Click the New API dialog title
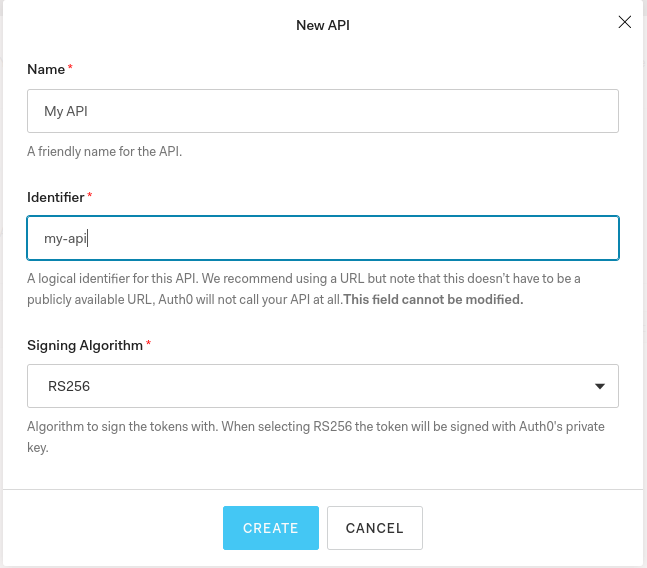647x568 pixels. click(323, 25)
